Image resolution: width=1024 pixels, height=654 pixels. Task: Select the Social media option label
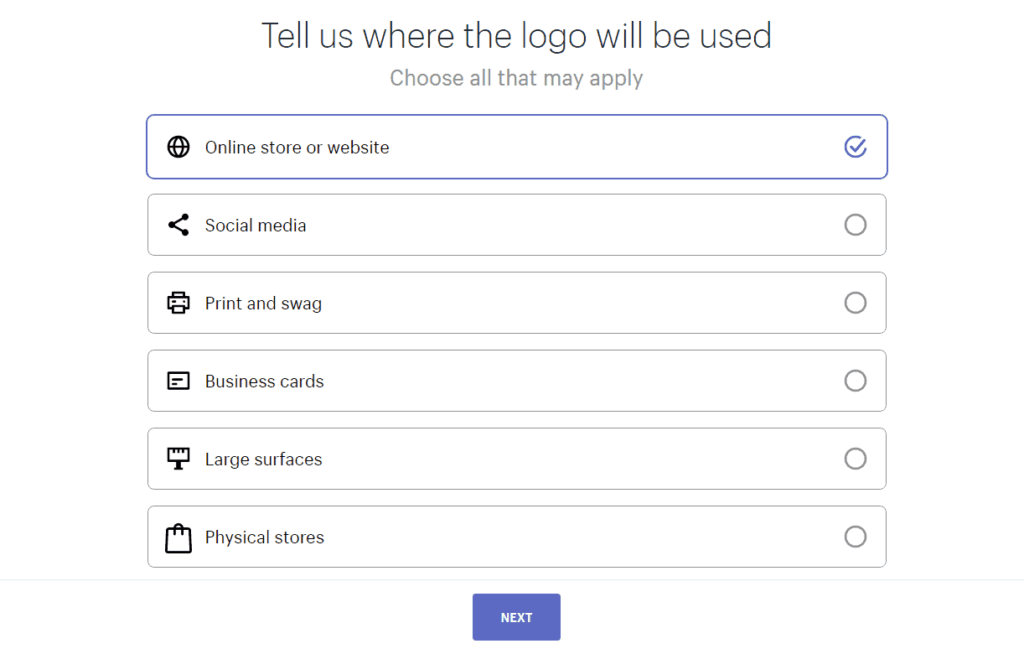click(x=255, y=225)
